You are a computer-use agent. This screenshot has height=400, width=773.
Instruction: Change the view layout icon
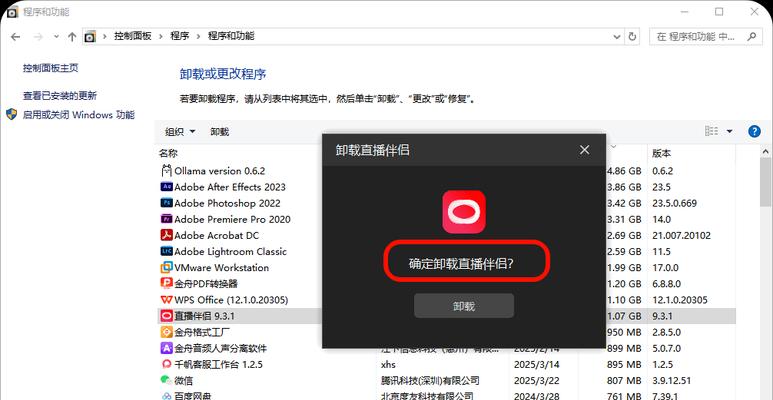click(711, 131)
